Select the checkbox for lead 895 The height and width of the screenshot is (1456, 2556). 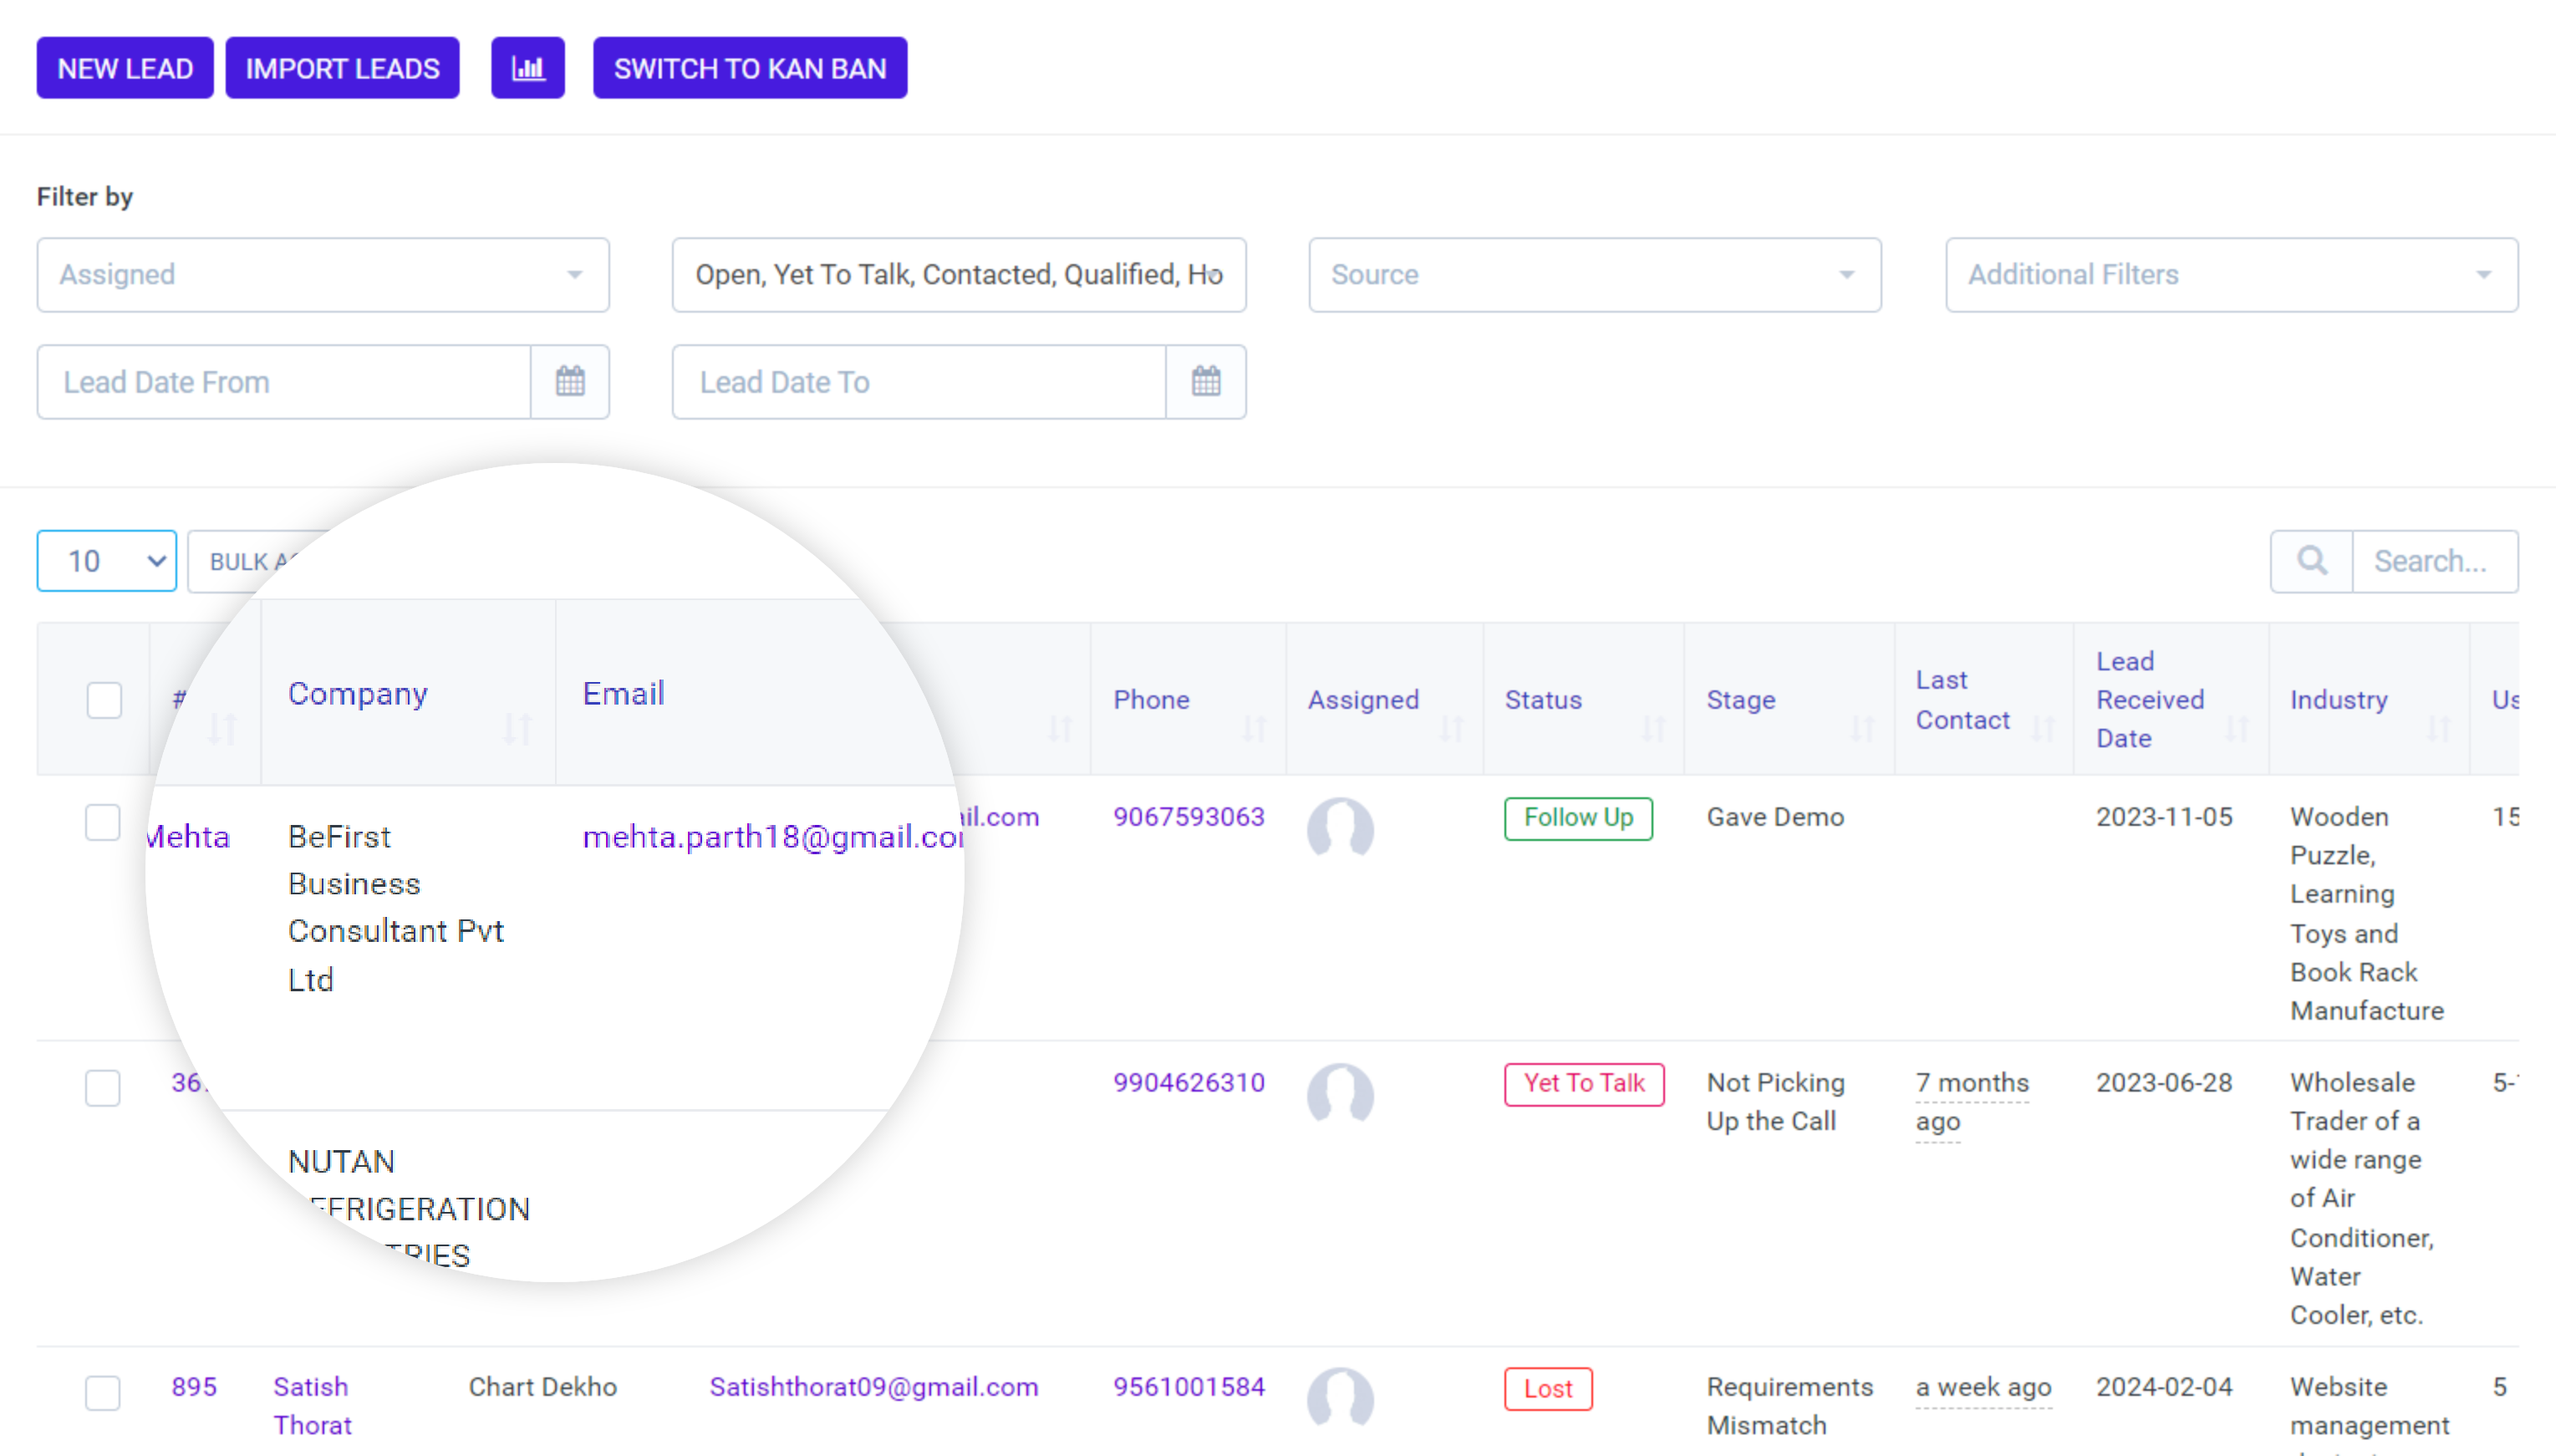click(x=103, y=1392)
